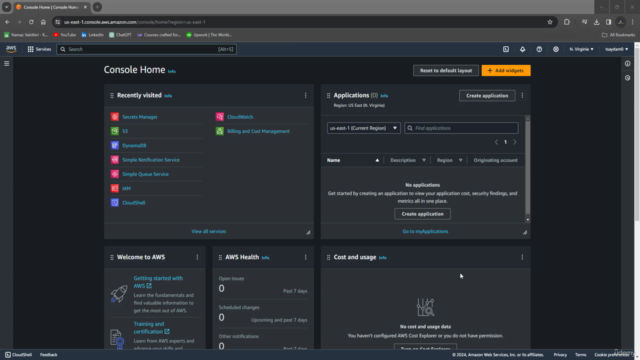Screen dimensions: 640x360
Task: Click the Add widgets button
Action: point(506,70)
